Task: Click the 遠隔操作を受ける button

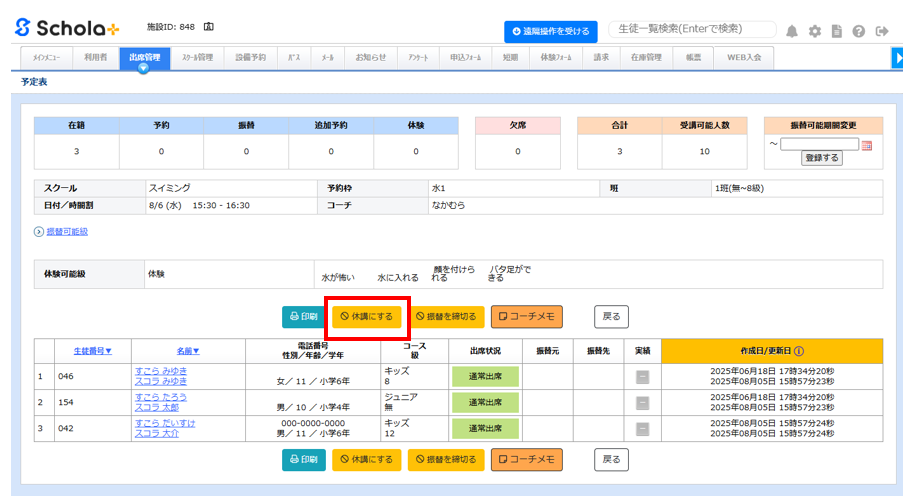Action: click(550, 31)
